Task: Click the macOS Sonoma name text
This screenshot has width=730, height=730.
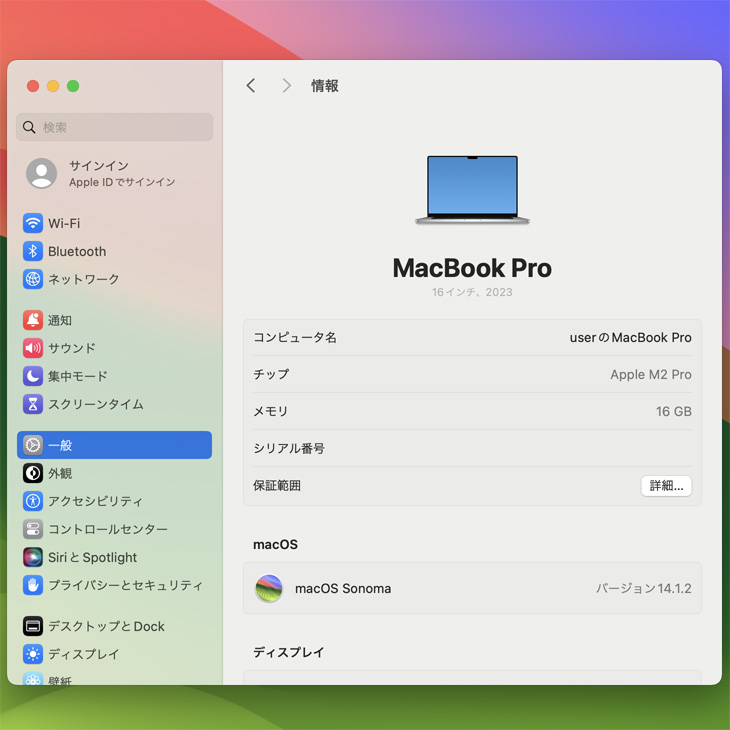Action: [x=343, y=588]
